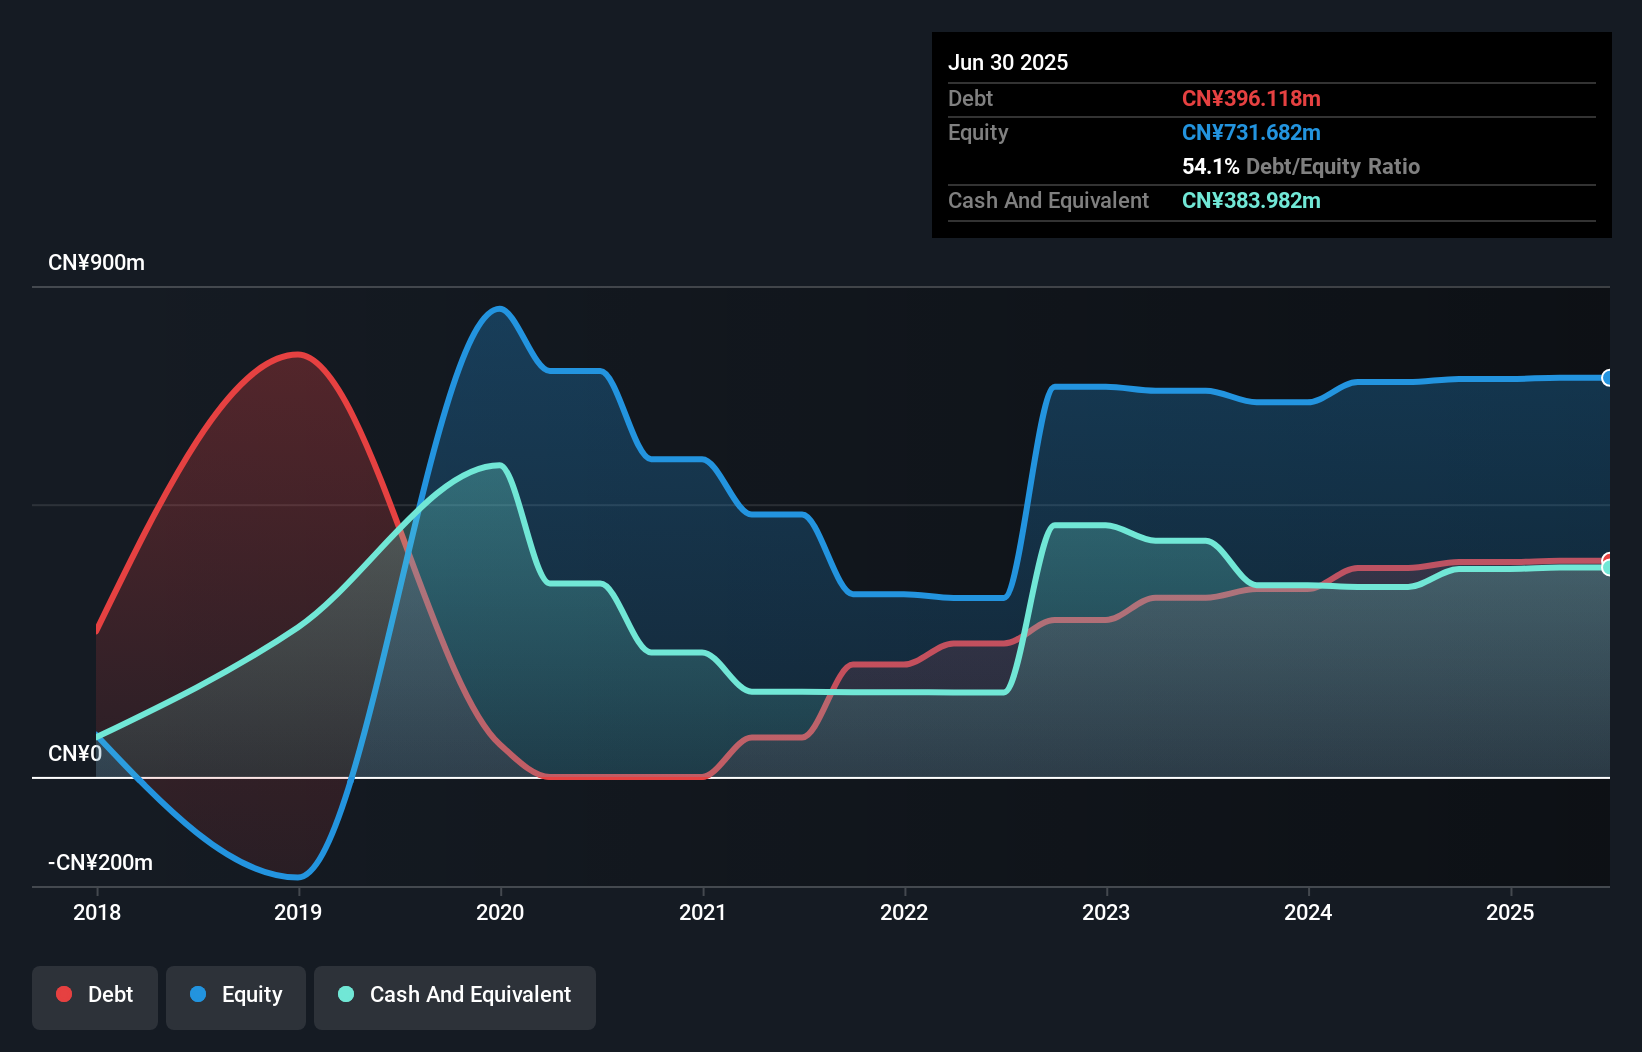Click the 54.1% Debt/Equity Ratio text

pos(1301,167)
